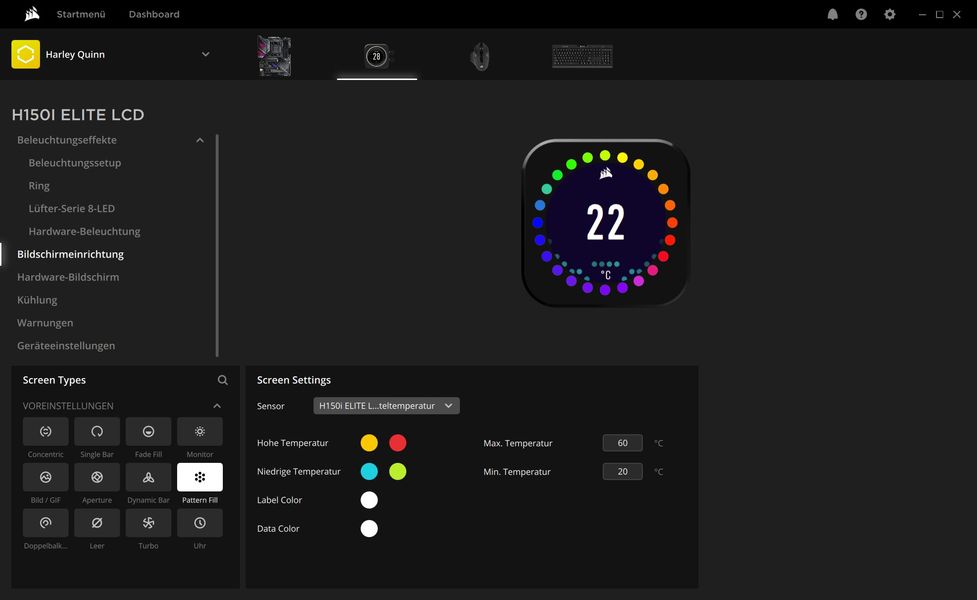Open Lüfter-Serie 8-LED entry
The width and height of the screenshot is (977, 600).
tap(72, 208)
